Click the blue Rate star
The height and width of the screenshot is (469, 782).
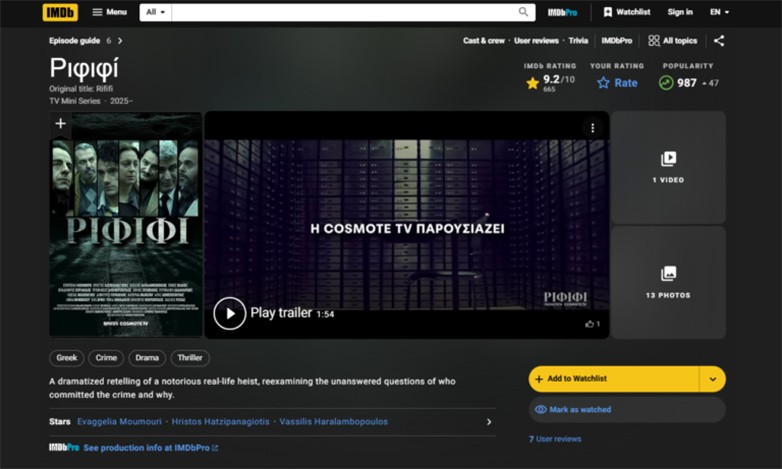coord(603,83)
